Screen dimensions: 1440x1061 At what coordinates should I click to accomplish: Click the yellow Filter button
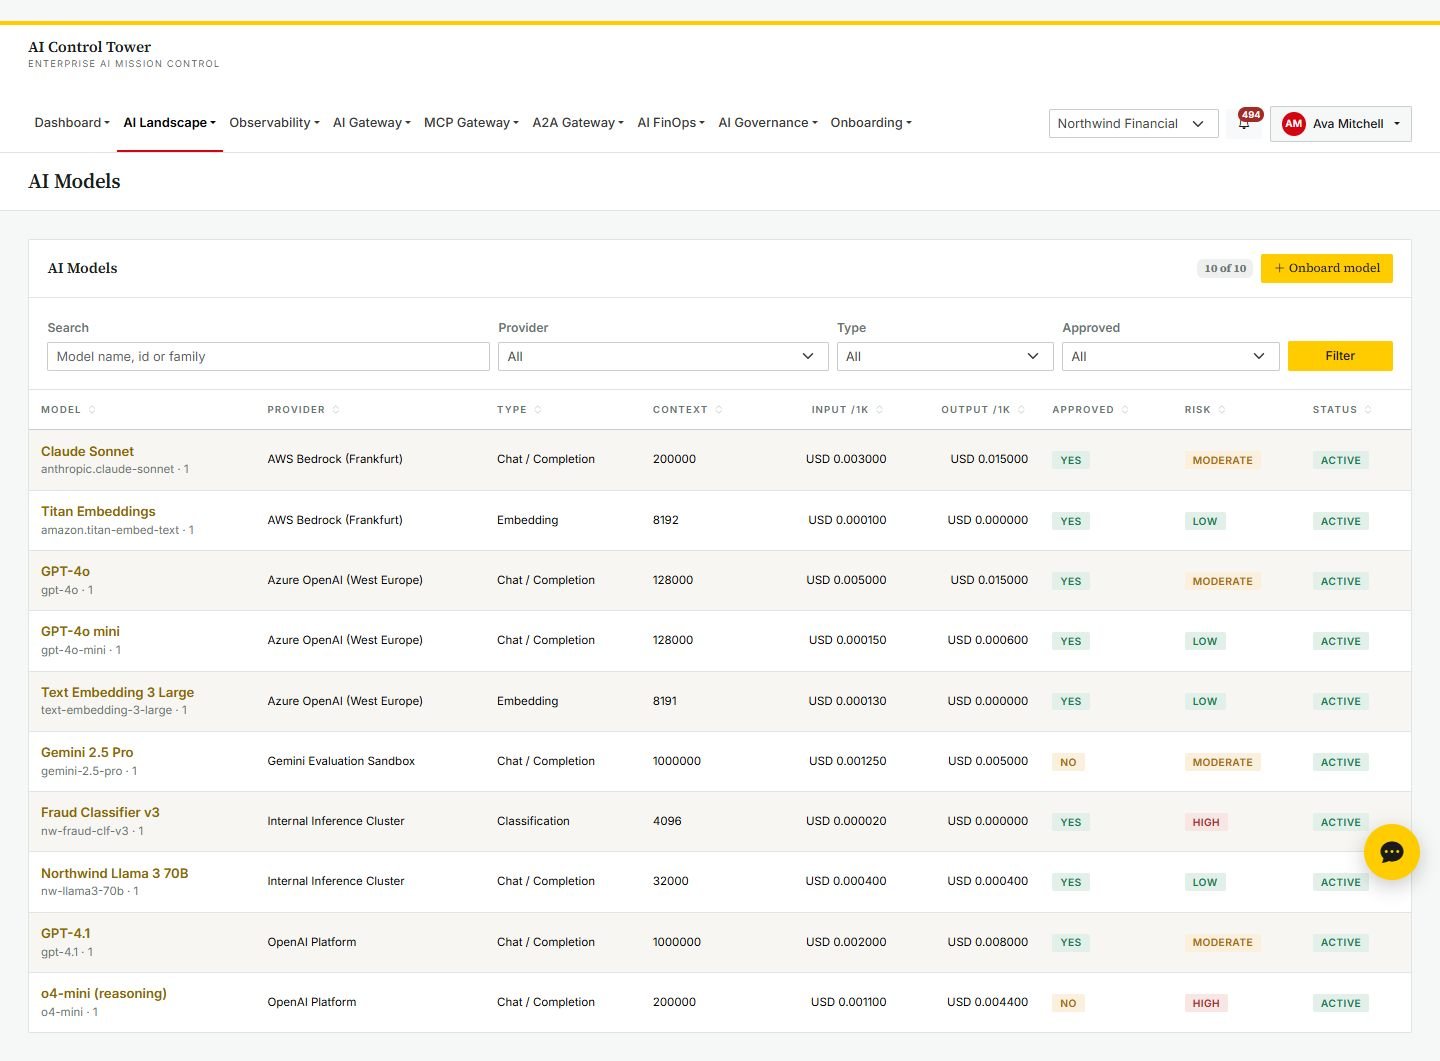click(x=1340, y=356)
